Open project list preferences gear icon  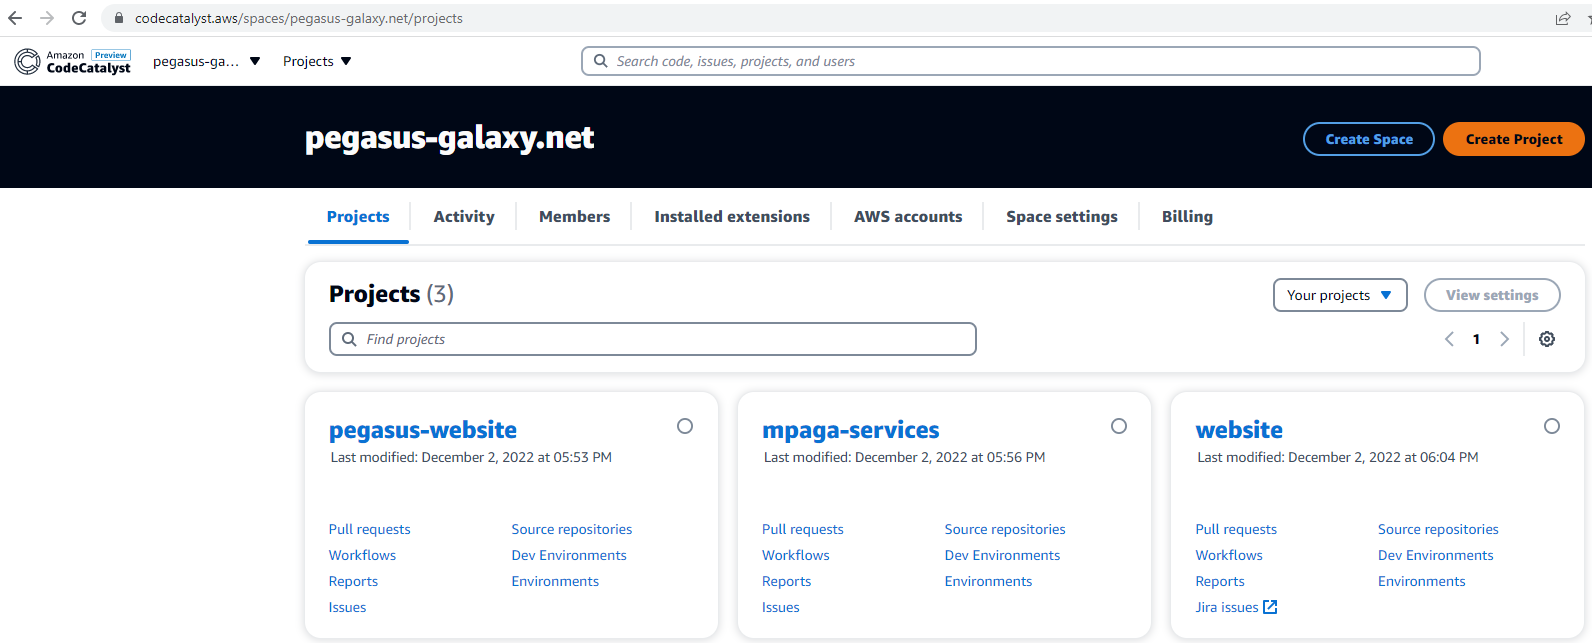click(1547, 339)
